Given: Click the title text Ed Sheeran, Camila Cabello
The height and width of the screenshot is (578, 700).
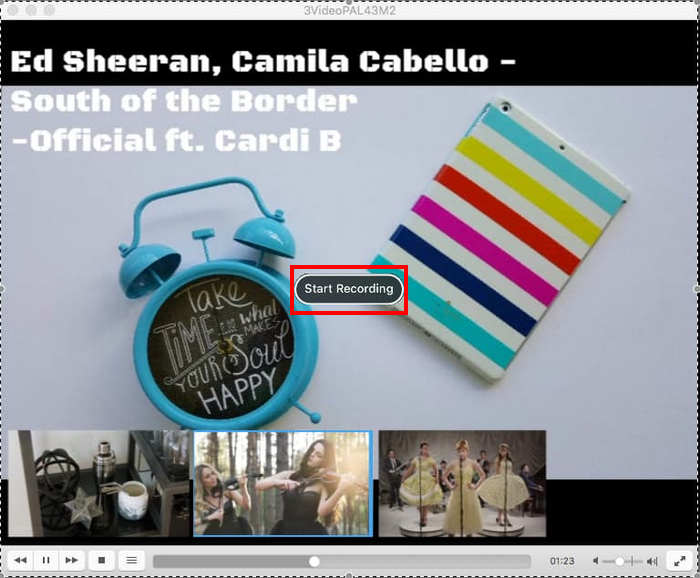Looking at the screenshot, I should 249,61.
